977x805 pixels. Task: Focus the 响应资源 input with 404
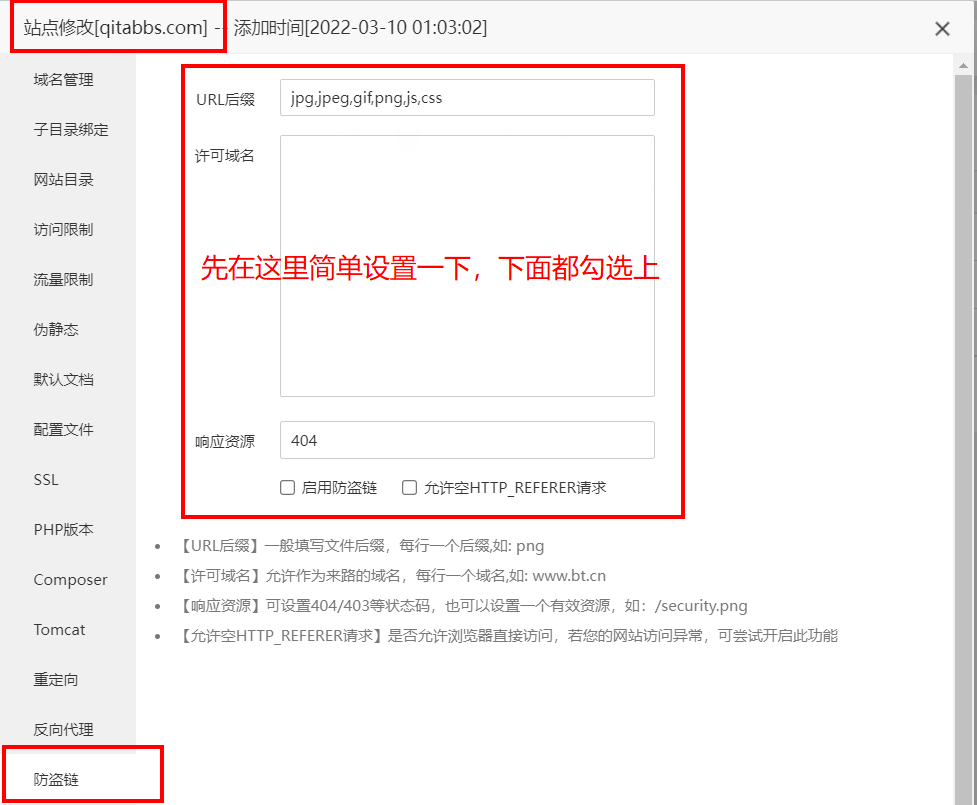point(467,440)
